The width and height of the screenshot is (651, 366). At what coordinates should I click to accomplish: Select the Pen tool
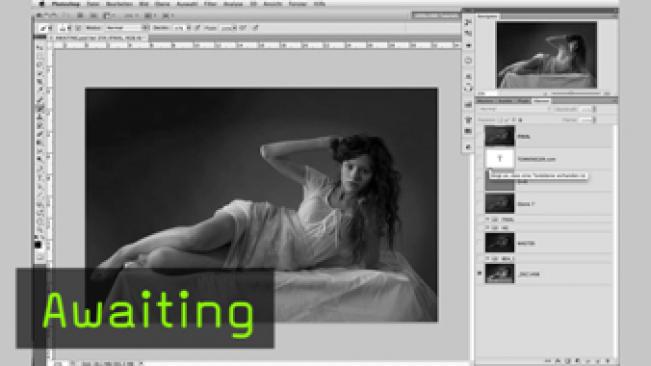point(40,168)
